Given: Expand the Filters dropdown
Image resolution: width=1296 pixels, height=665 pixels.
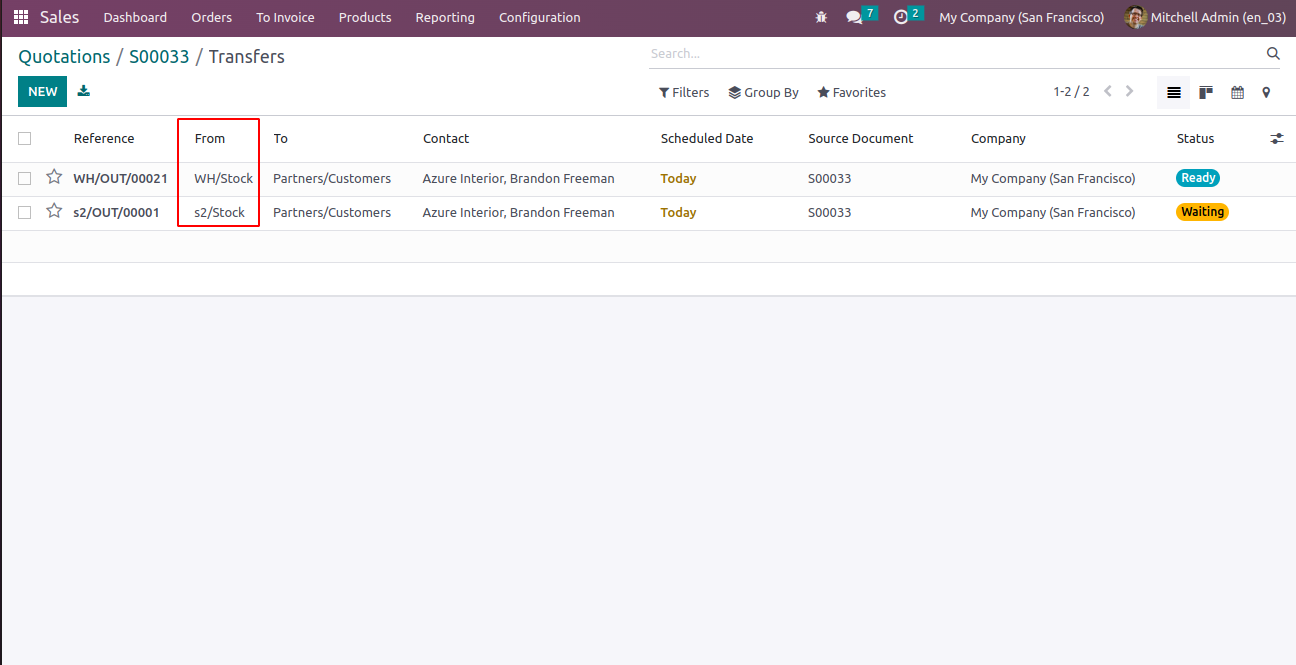Looking at the screenshot, I should pos(684,92).
